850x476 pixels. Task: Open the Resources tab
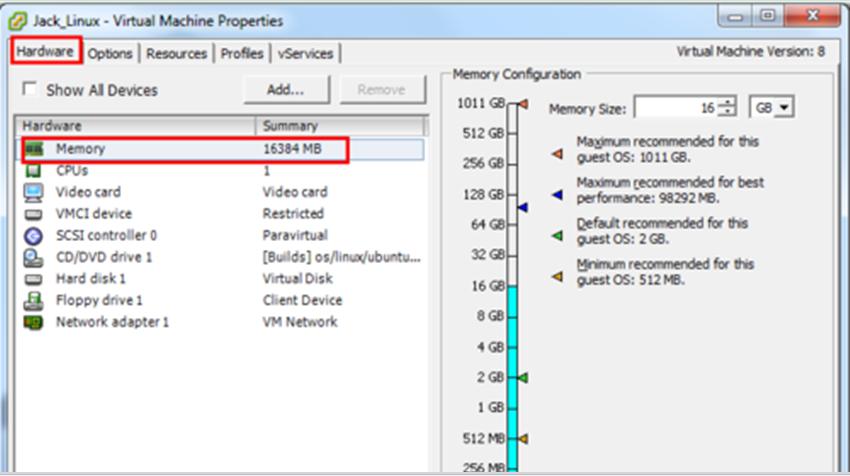176,54
